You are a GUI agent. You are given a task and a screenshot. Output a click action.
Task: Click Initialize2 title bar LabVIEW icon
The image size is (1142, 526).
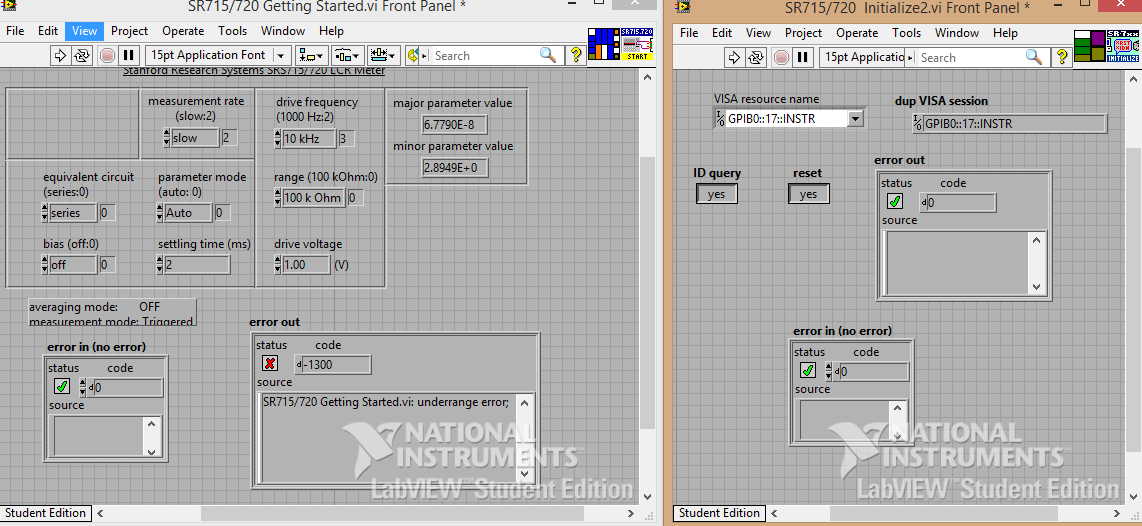(x=682, y=7)
